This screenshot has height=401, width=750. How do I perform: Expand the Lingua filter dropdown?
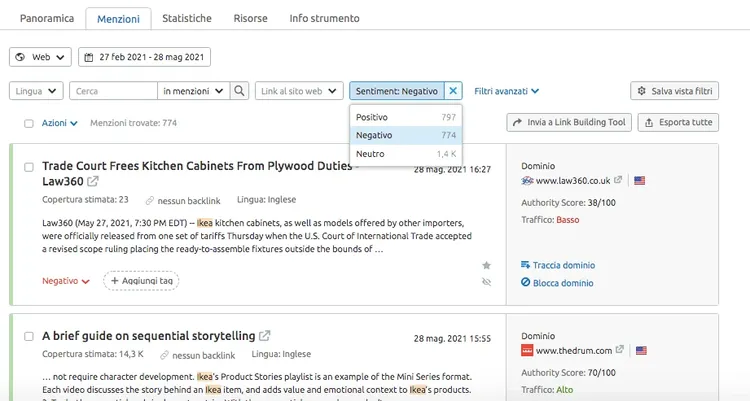coord(36,91)
